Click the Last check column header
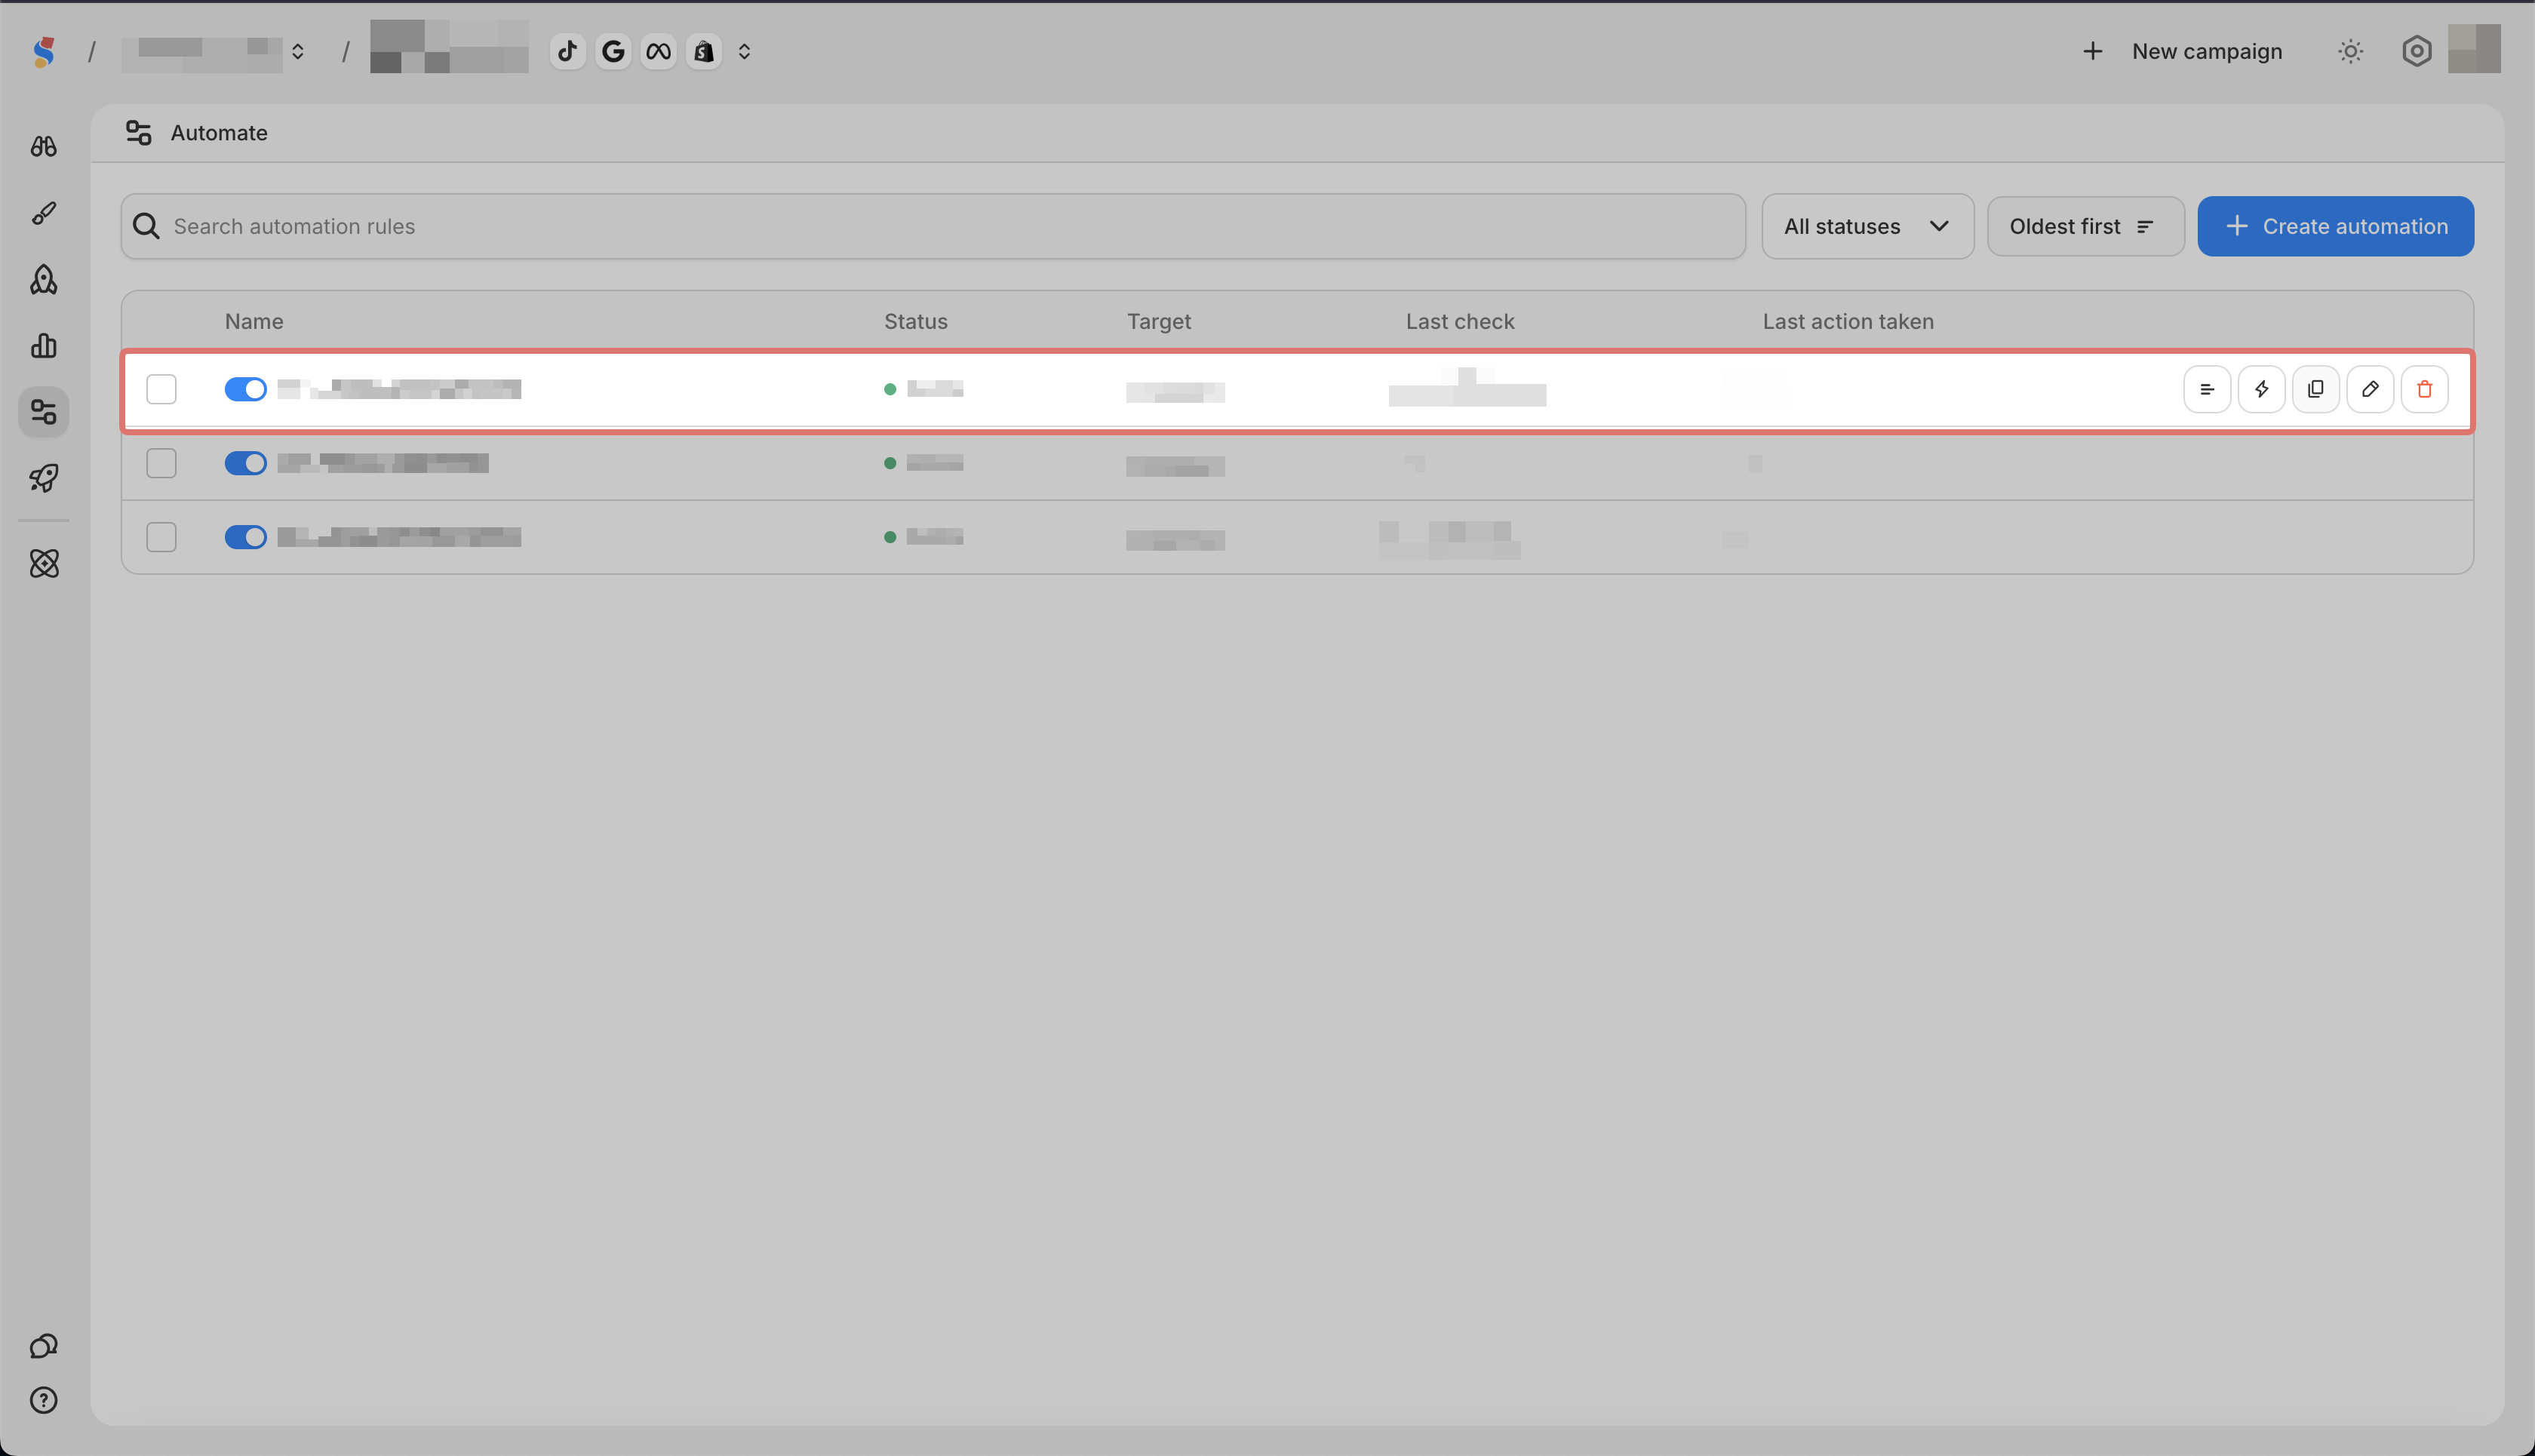Screen dimensions: 2535x1456 (x=1459, y=321)
